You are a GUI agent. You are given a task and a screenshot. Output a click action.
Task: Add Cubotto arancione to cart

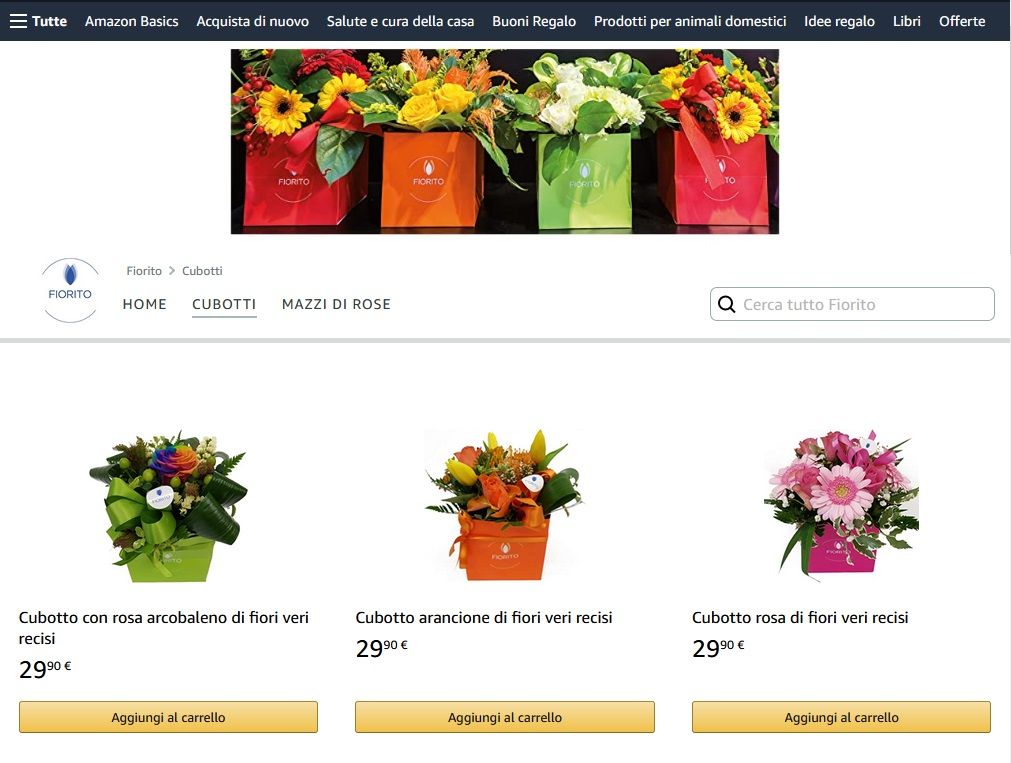(x=505, y=717)
